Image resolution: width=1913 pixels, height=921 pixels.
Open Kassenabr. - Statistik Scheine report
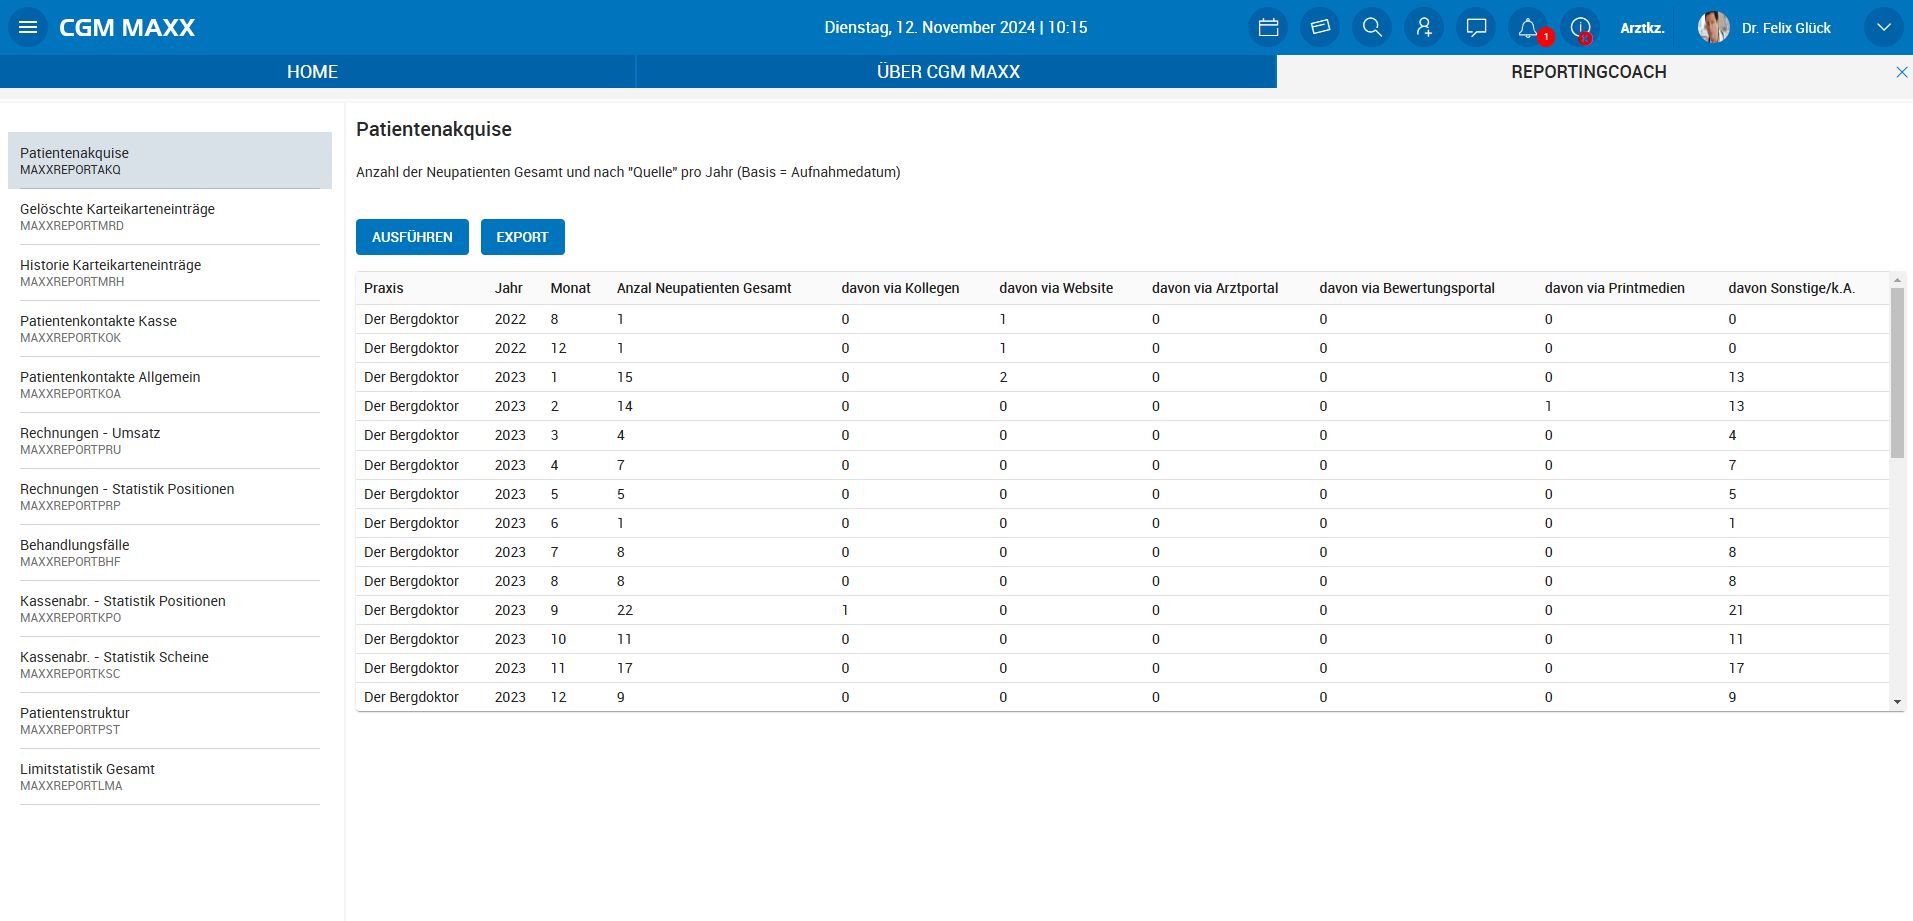click(x=170, y=664)
